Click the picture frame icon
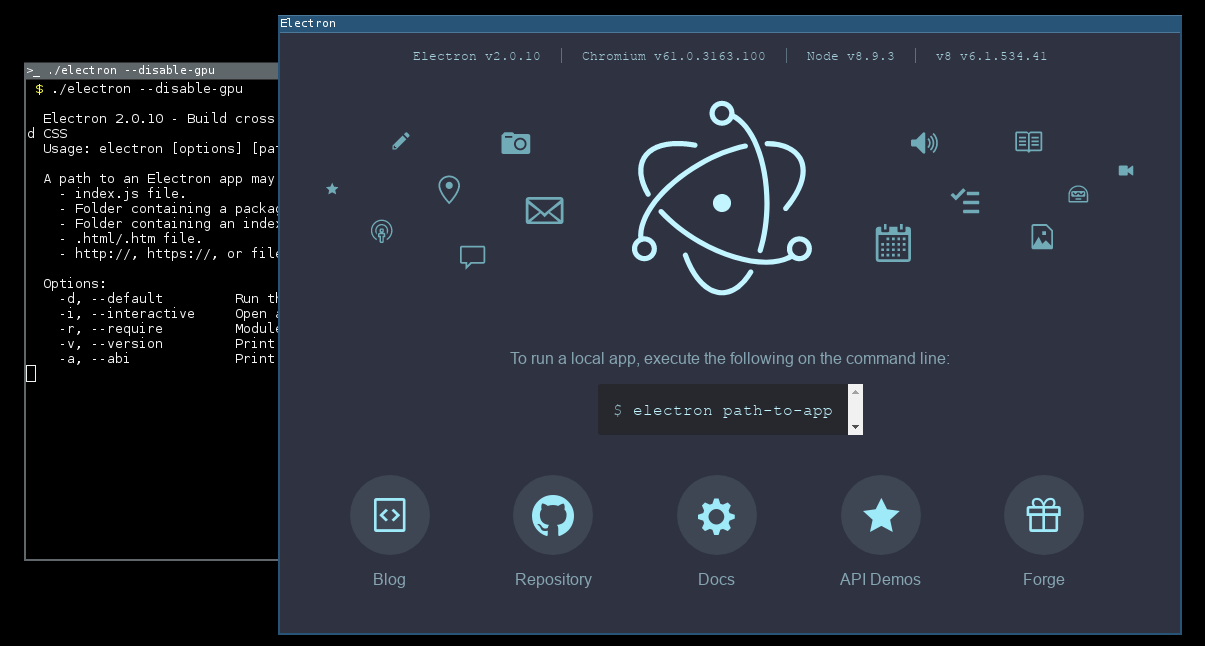The height and width of the screenshot is (646, 1205). coord(1042,236)
